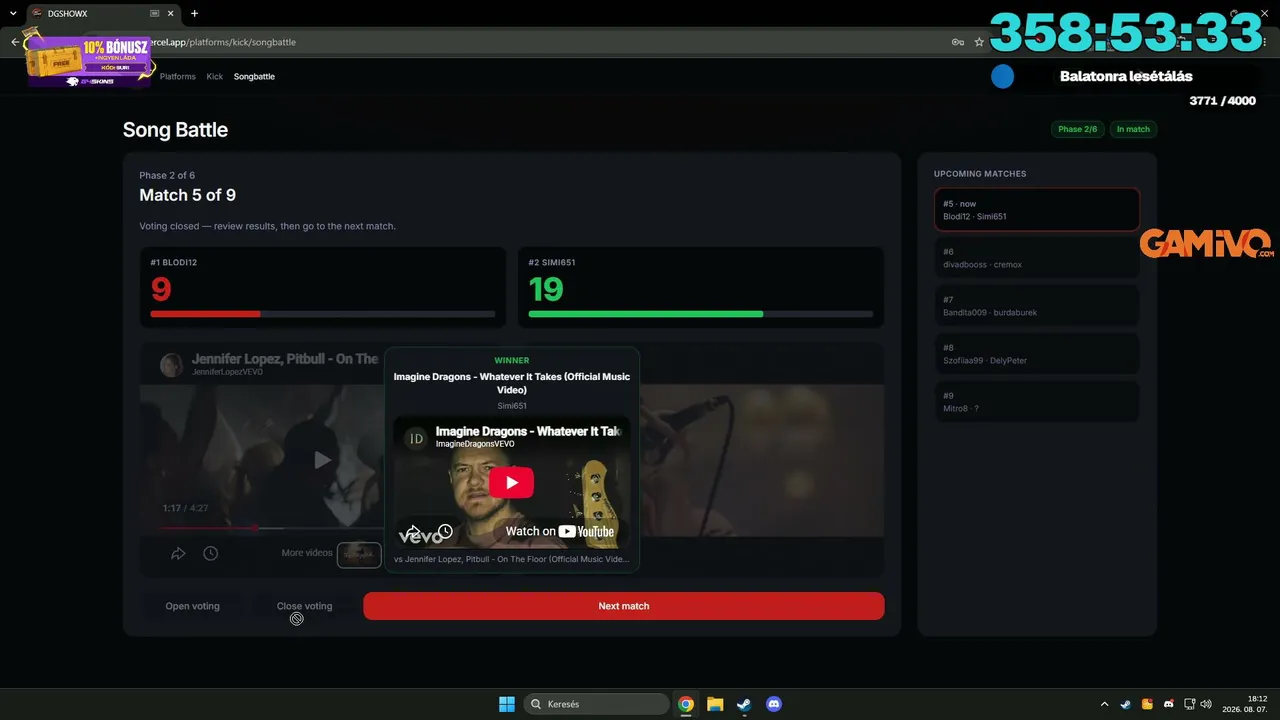This screenshot has width=1280, height=720.
Task: Click the Steam system tray icon
Action: pos(1126,704)
